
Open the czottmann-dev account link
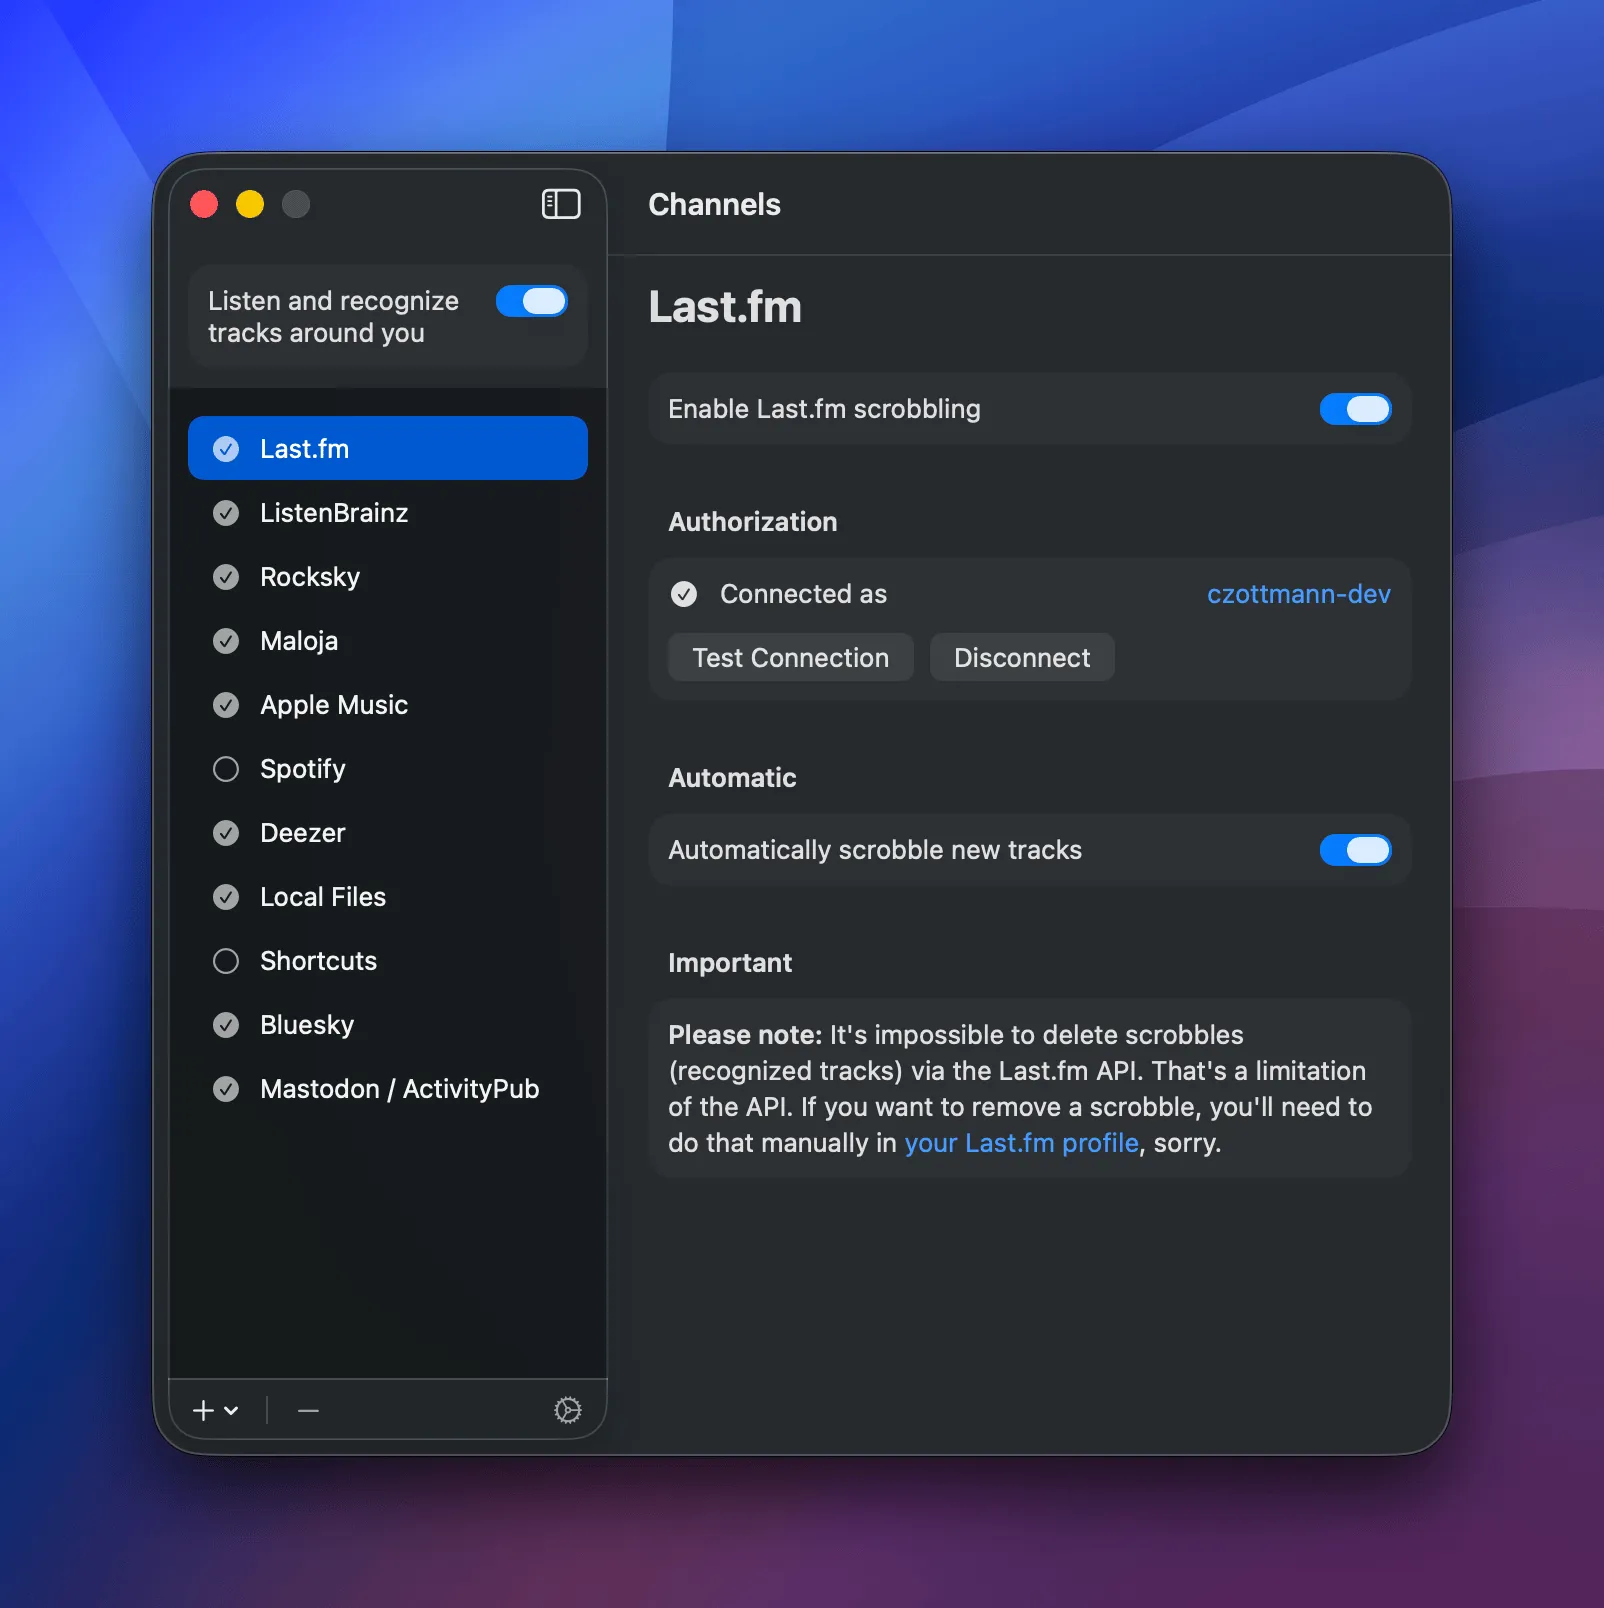click(1298, 594)
